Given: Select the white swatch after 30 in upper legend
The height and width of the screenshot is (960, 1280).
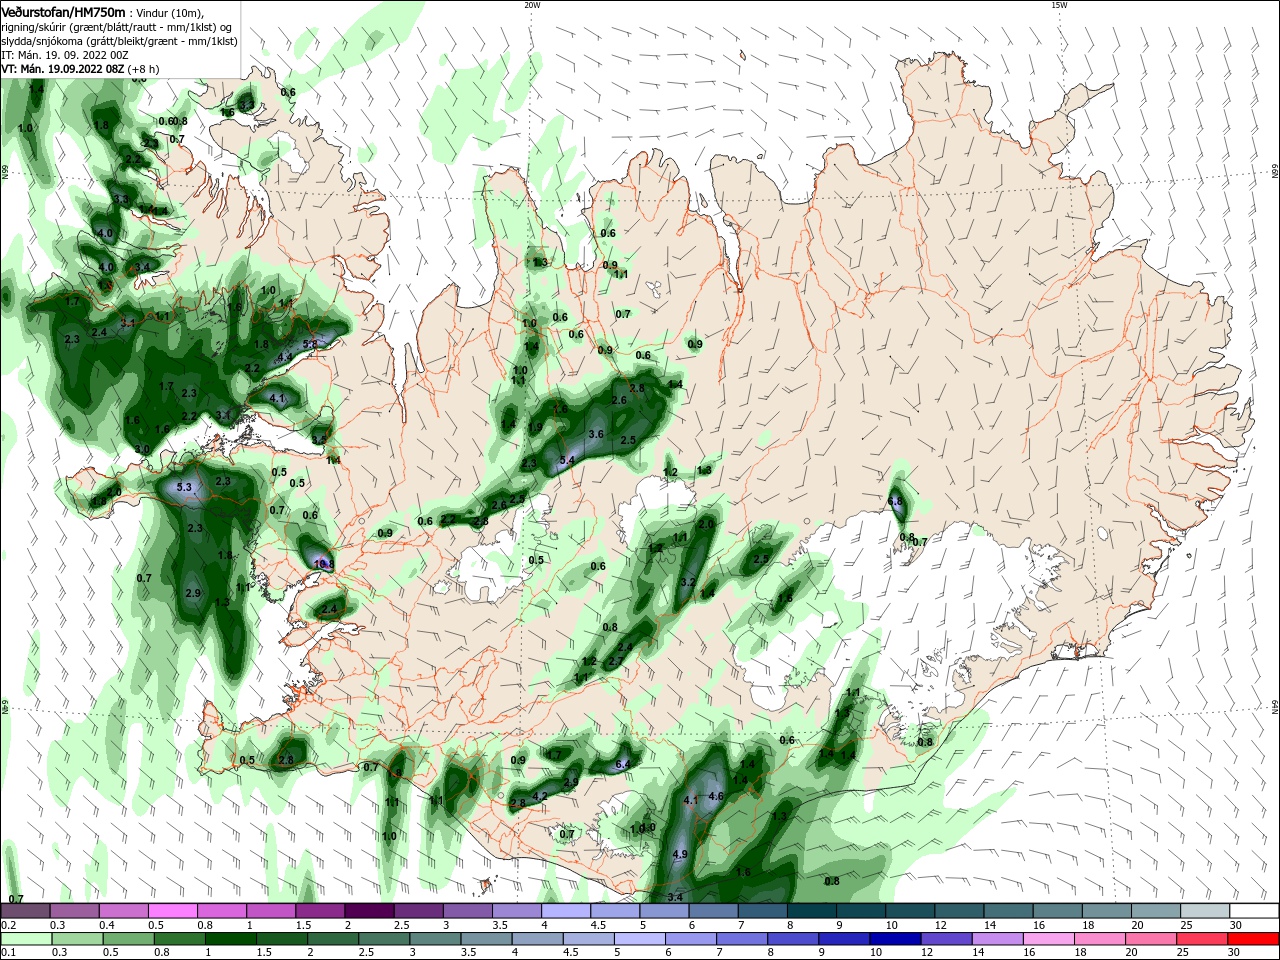Looking at the screenshot, I should (x=1252, y=911).
